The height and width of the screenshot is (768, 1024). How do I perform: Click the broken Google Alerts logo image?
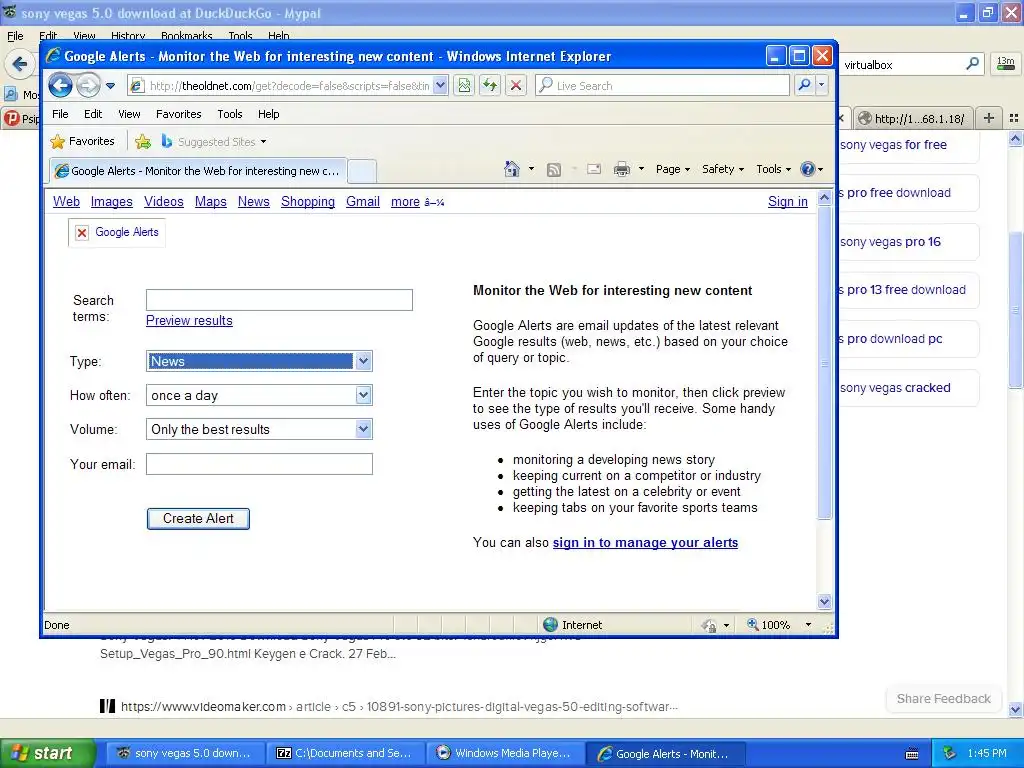[117, 232]
